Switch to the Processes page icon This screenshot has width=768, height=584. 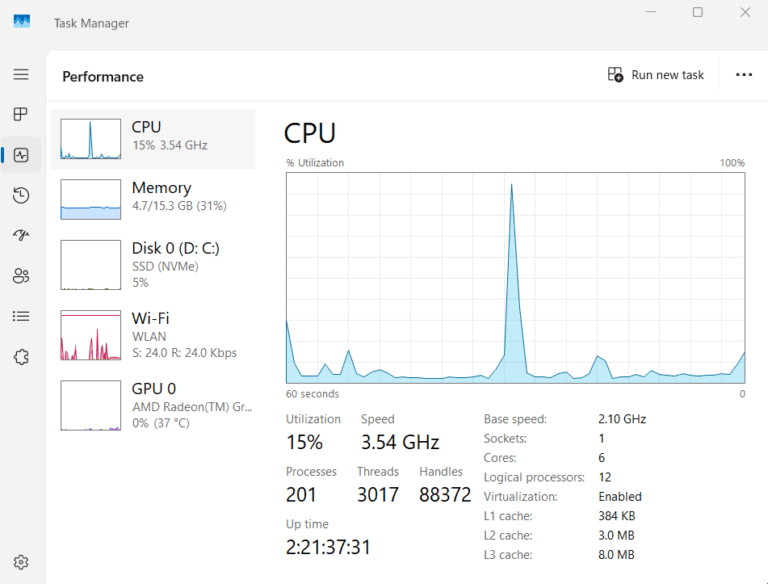21,115
